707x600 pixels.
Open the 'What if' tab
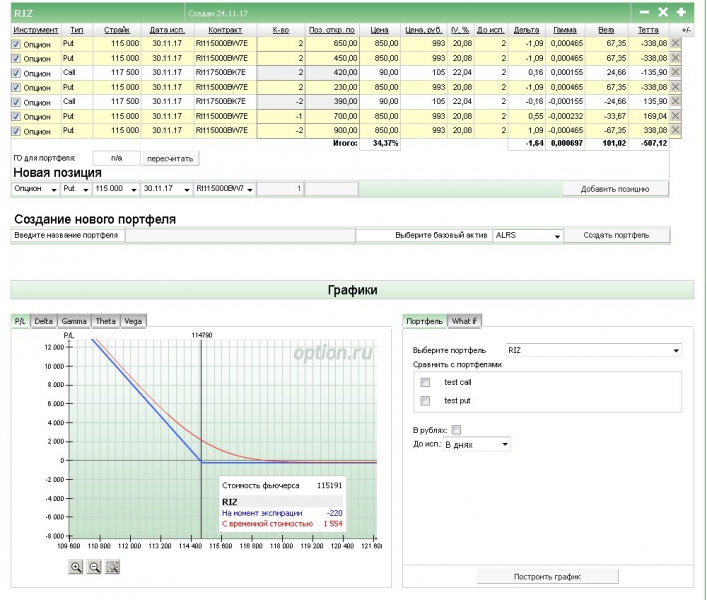[464, 321]
